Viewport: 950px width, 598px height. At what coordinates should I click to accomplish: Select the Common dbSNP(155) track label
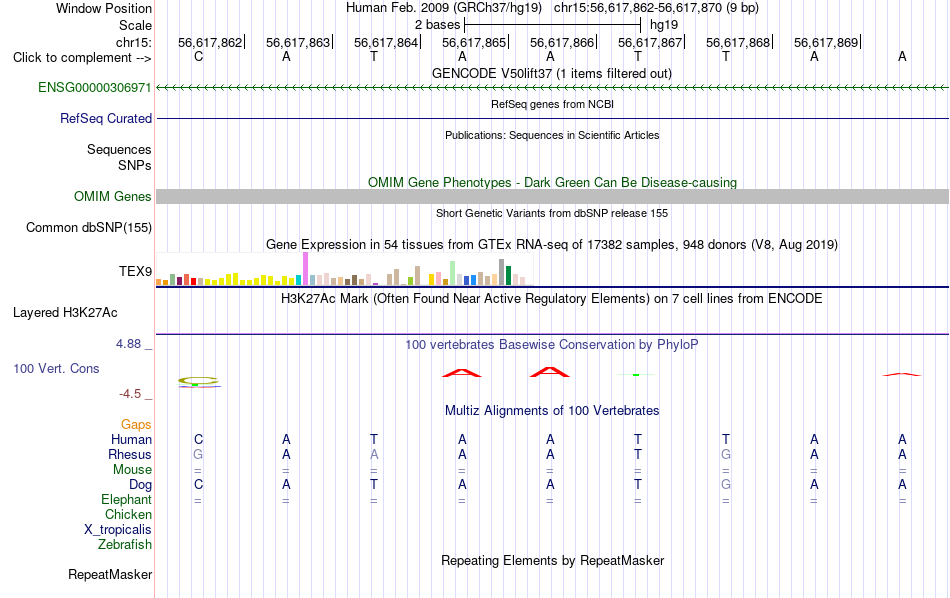pos(88,227)
